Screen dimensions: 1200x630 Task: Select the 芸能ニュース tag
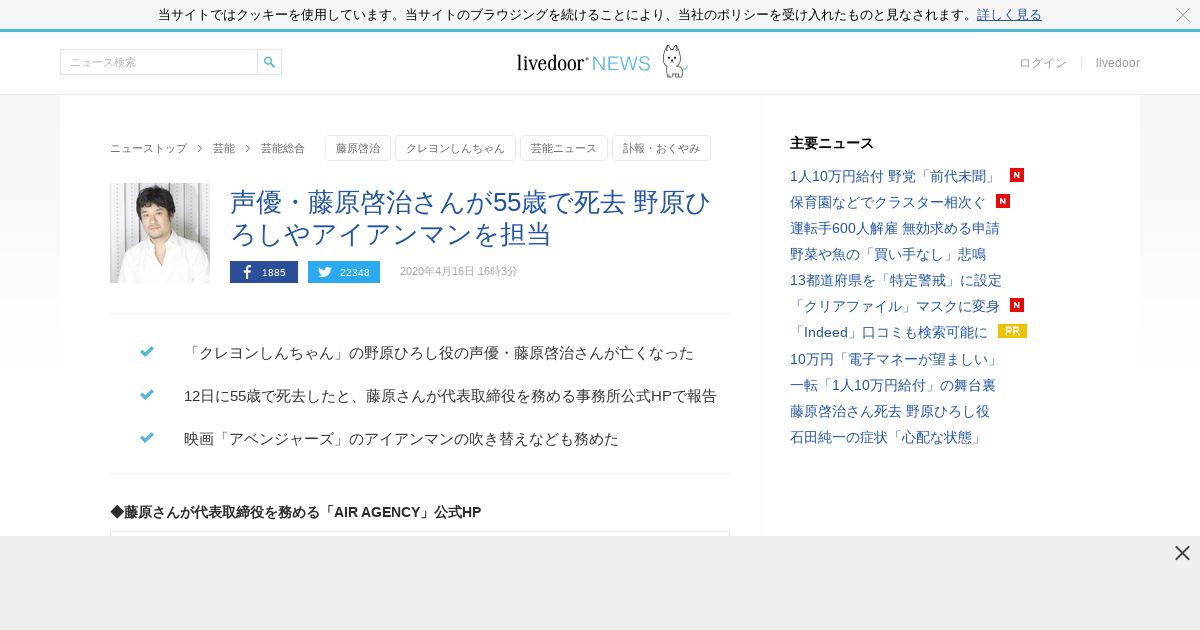564,148
